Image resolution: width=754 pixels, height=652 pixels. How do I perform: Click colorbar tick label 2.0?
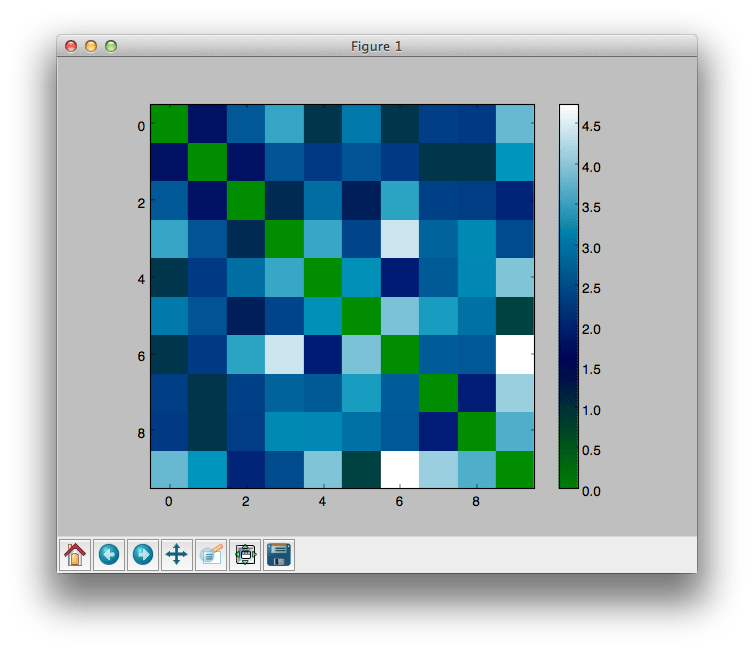point(591,329)
